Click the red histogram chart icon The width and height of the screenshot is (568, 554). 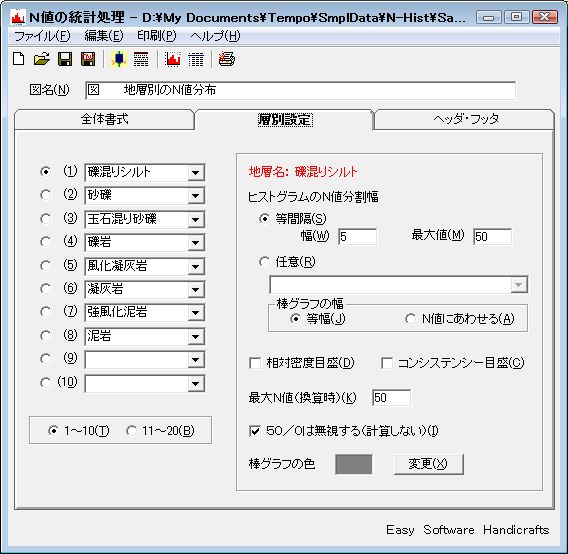click(172, 59)
